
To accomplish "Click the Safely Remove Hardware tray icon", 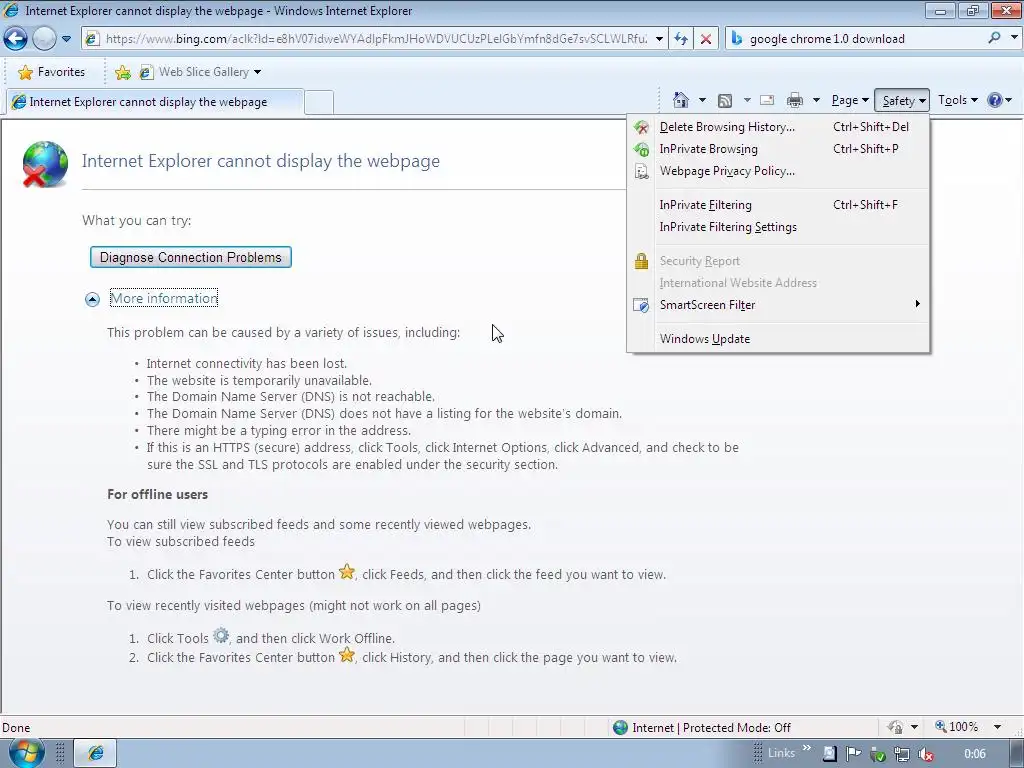I will (x=878, y=754).
